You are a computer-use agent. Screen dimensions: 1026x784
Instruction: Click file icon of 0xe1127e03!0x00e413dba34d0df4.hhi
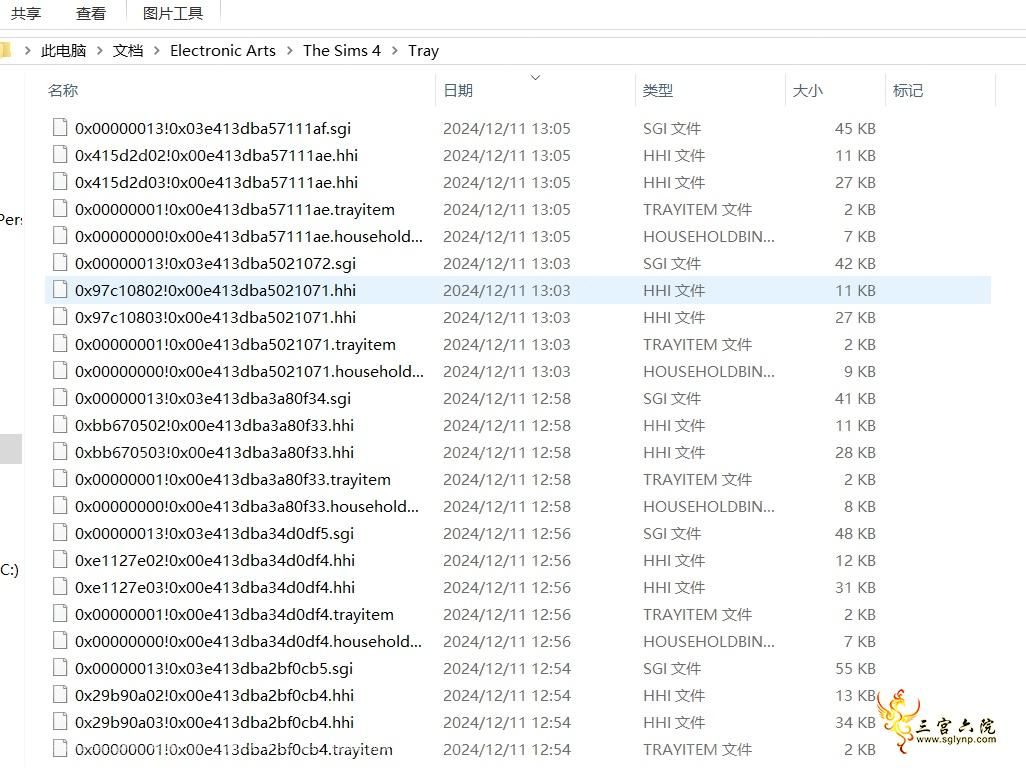(60, 587)
